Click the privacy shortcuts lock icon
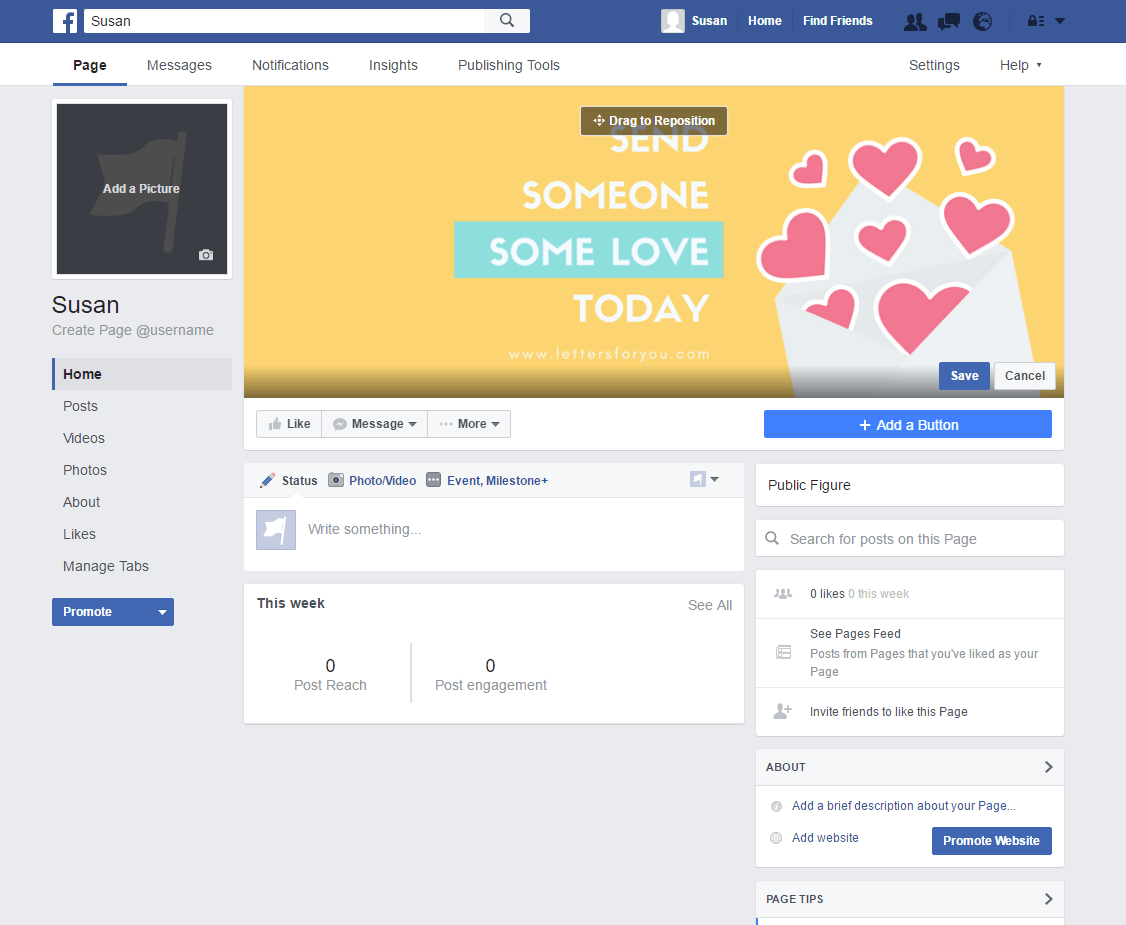 1036,22
